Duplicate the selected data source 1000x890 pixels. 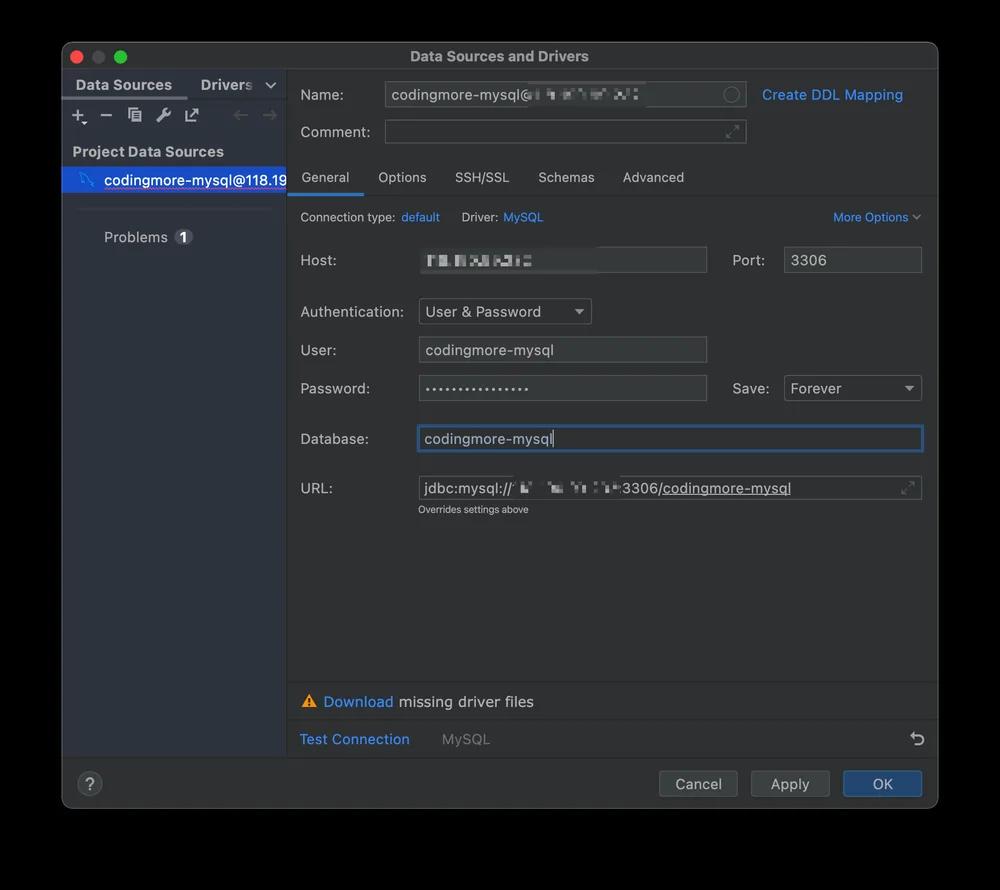click(135, 115)
